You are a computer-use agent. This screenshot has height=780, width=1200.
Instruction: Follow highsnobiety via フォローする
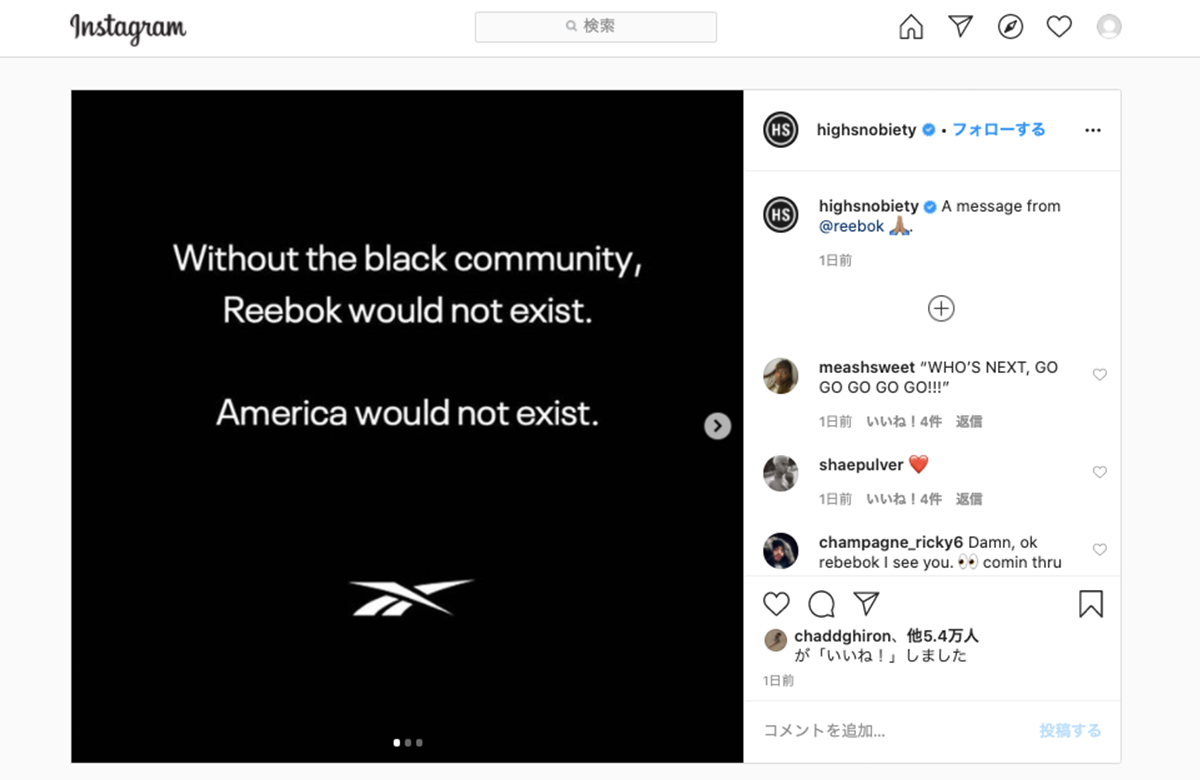998,130
